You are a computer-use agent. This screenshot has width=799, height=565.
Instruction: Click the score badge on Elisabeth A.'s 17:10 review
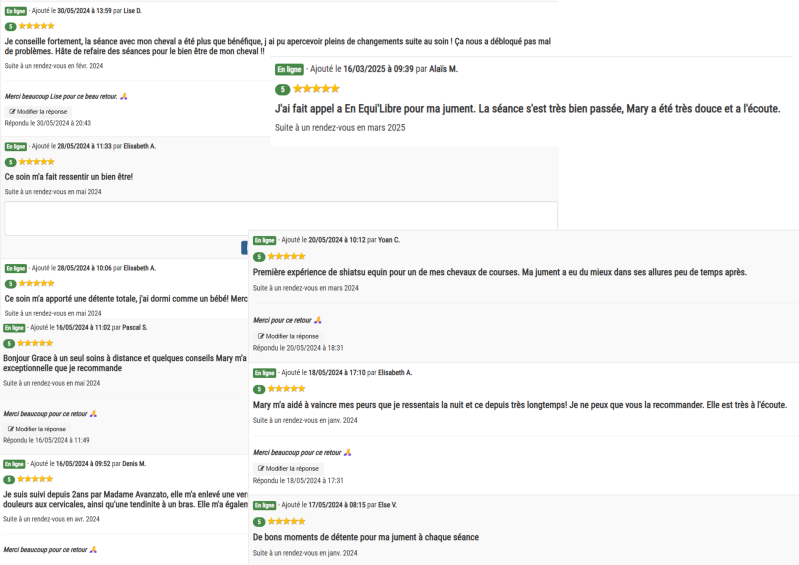(259, 389)
